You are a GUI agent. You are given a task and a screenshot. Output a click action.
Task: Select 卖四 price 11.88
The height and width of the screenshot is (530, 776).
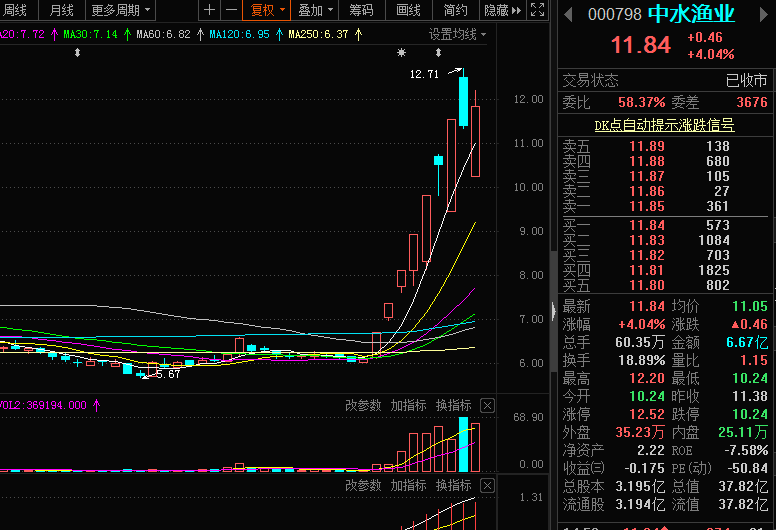click(647, 161)
